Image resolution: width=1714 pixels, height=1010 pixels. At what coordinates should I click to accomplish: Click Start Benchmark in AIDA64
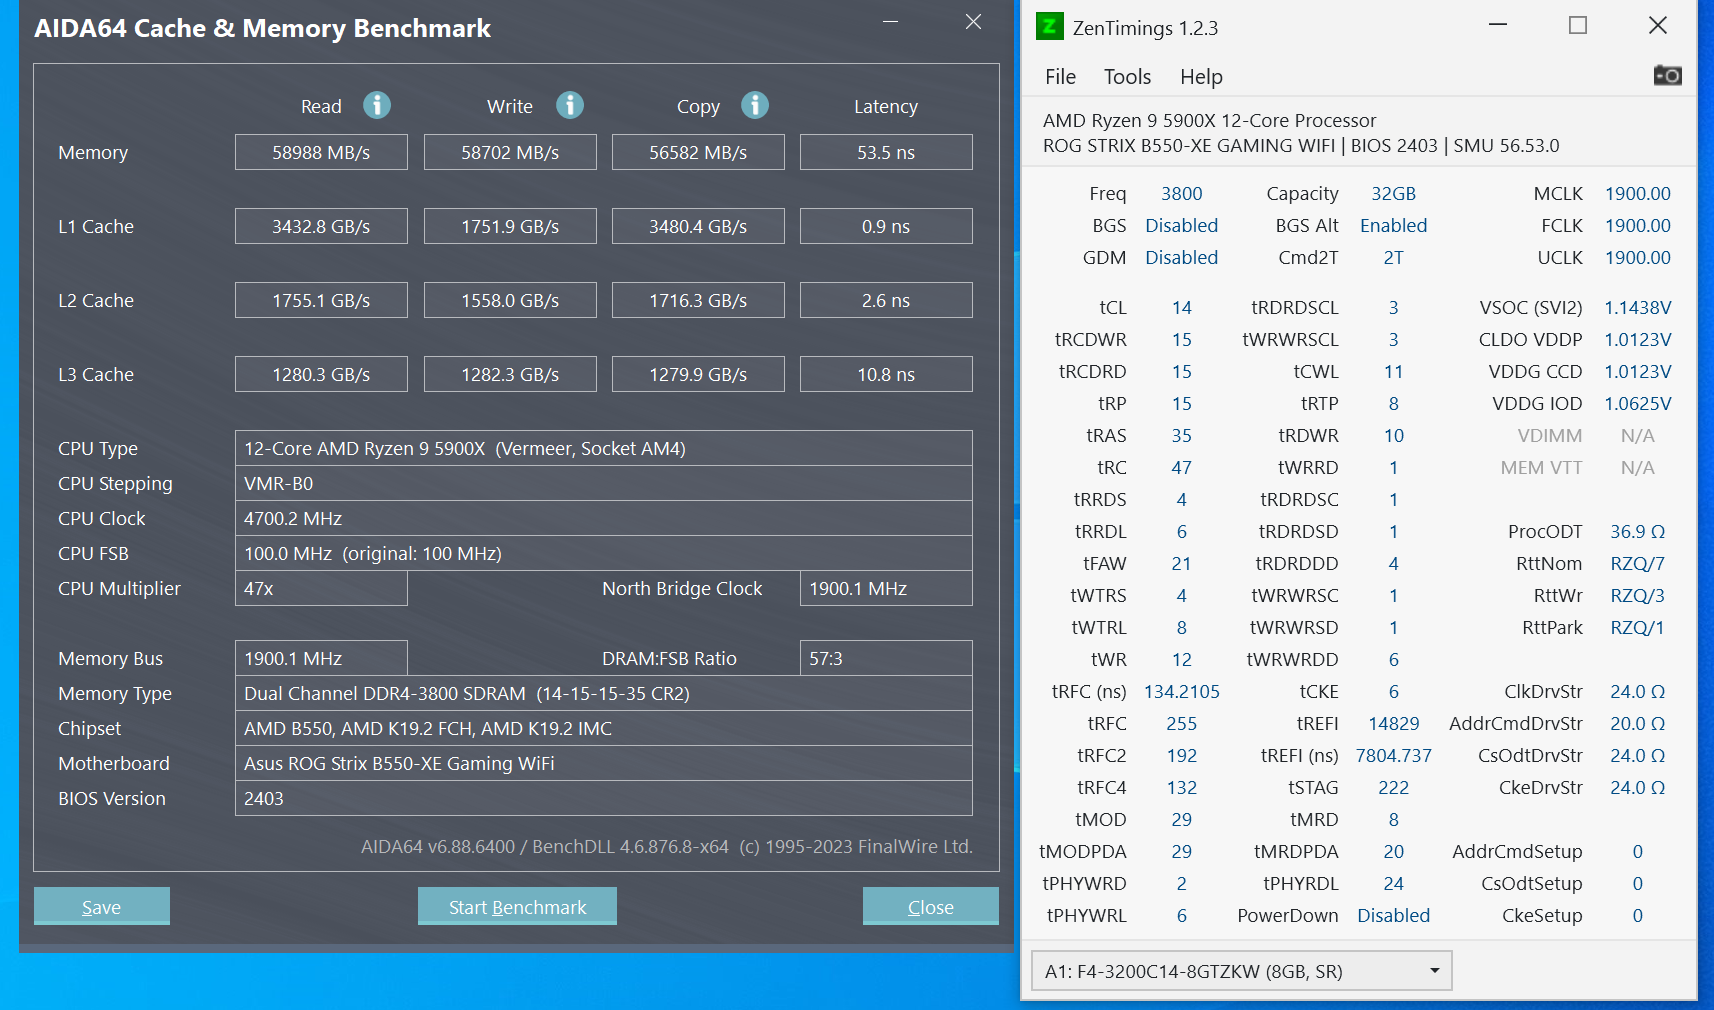click(517, 906)
